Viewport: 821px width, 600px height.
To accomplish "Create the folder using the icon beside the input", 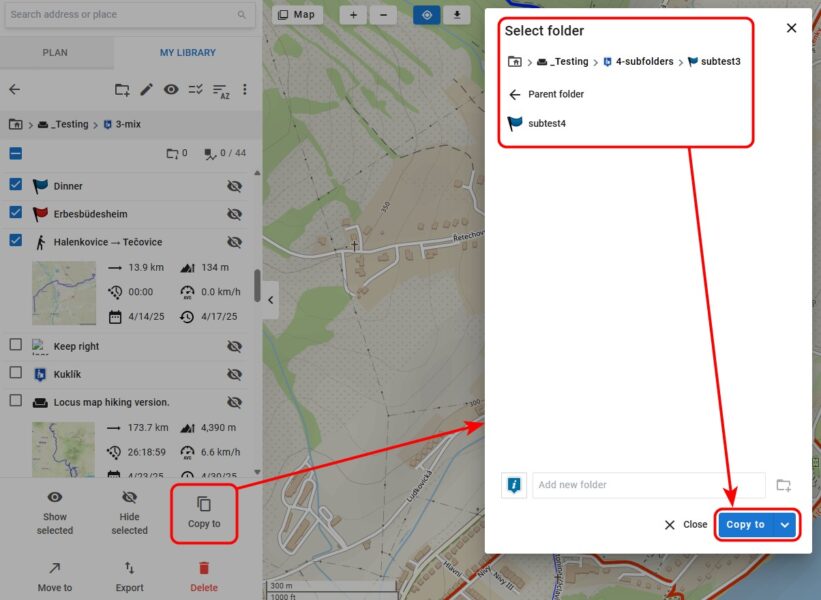I will tap(783, 485).
